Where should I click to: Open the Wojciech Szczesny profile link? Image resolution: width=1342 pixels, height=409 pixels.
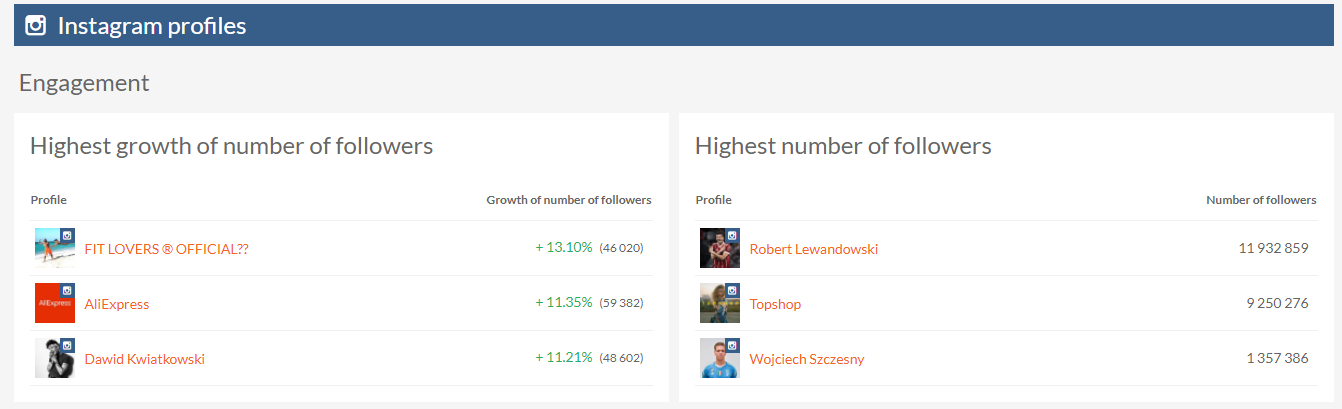(807, 359)
